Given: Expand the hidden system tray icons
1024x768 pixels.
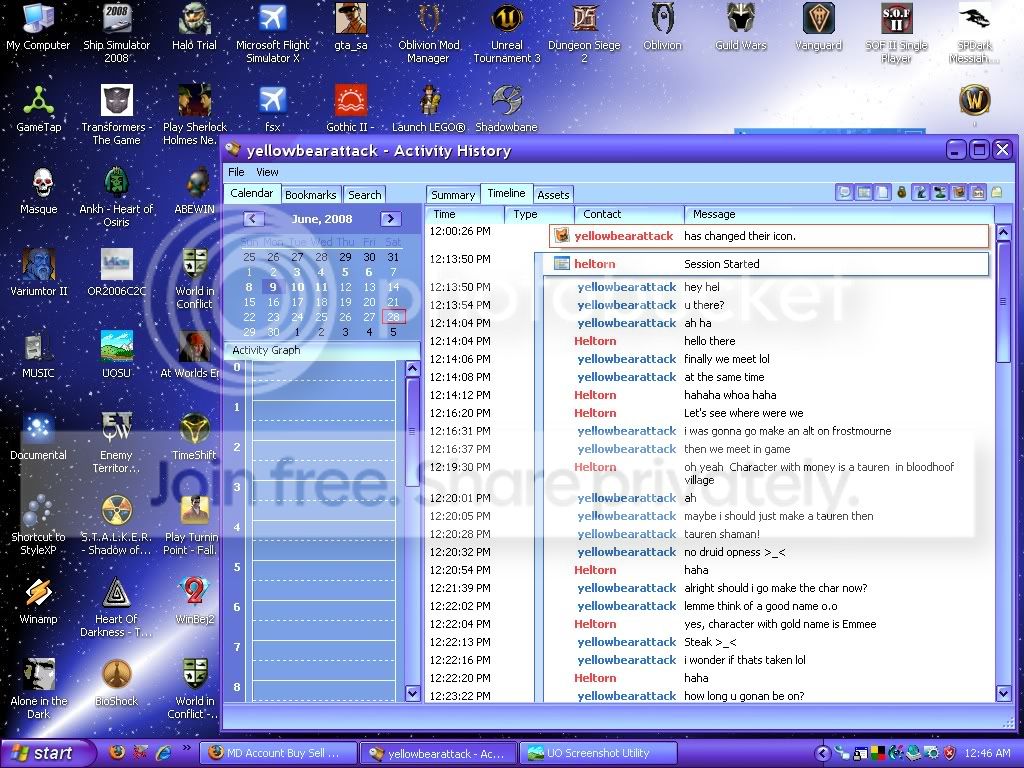Looking at the screenshot, I should pos(823,753).
